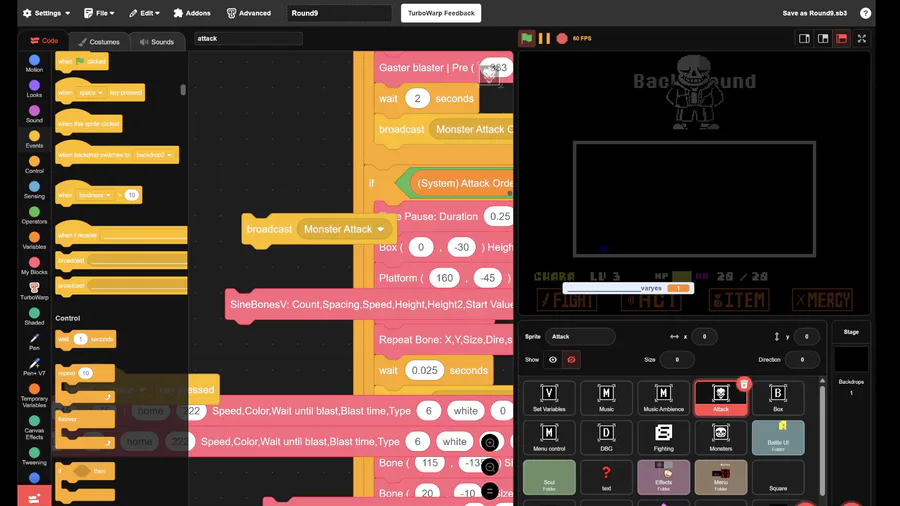Select the Motion block category
The width and height of the screenshot is (900, 506).
click(34, 64)
